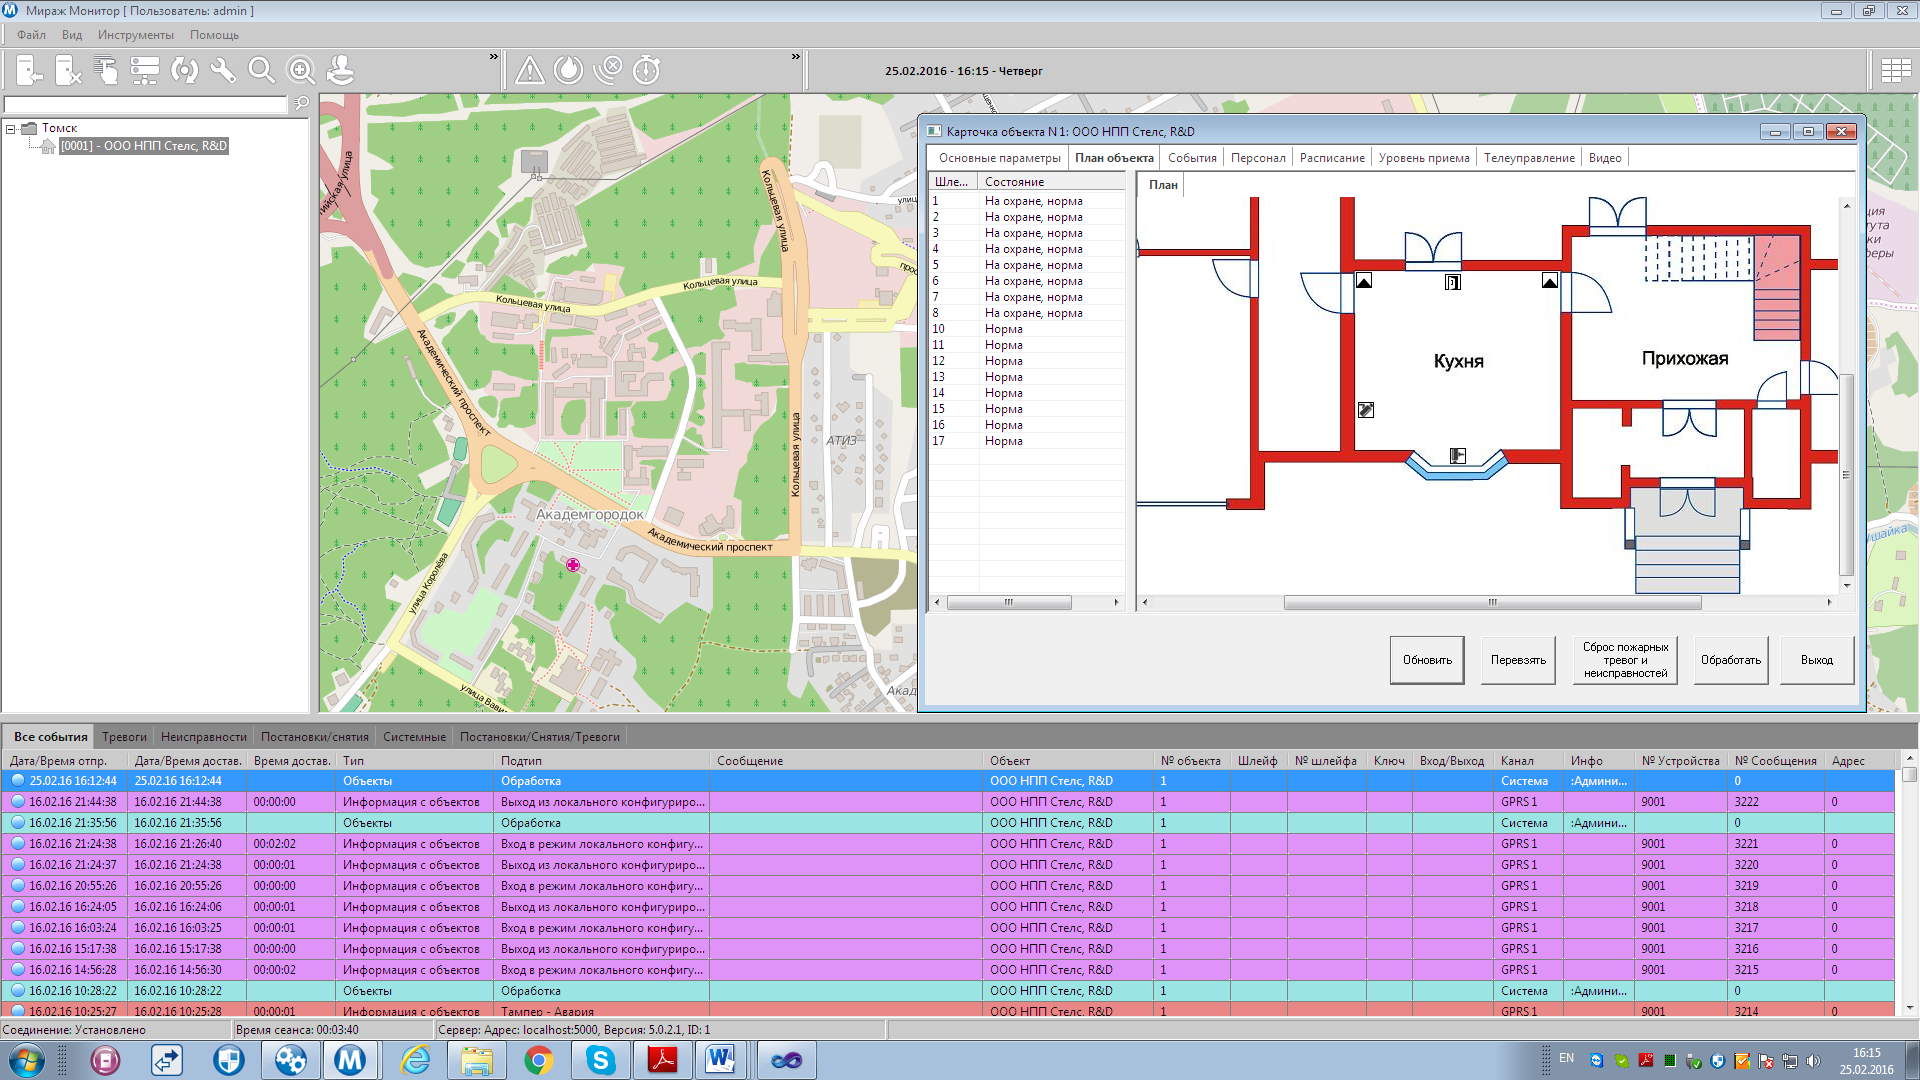Click the fire alarm flame icon
Screen dimensions: 1920x1080
pyautogui.click(x=568, y=70)
